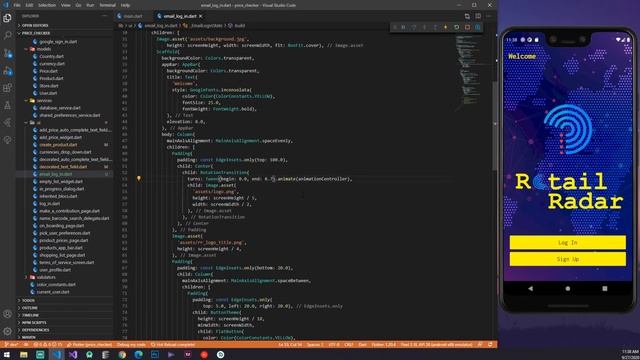
Task: Restart the debug session
Action: 456,27
